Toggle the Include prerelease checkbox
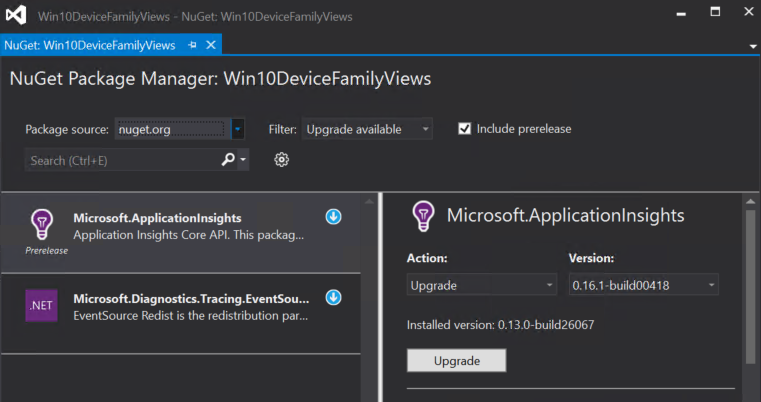This screenshot has height=402, width=761. click(464, 129)
